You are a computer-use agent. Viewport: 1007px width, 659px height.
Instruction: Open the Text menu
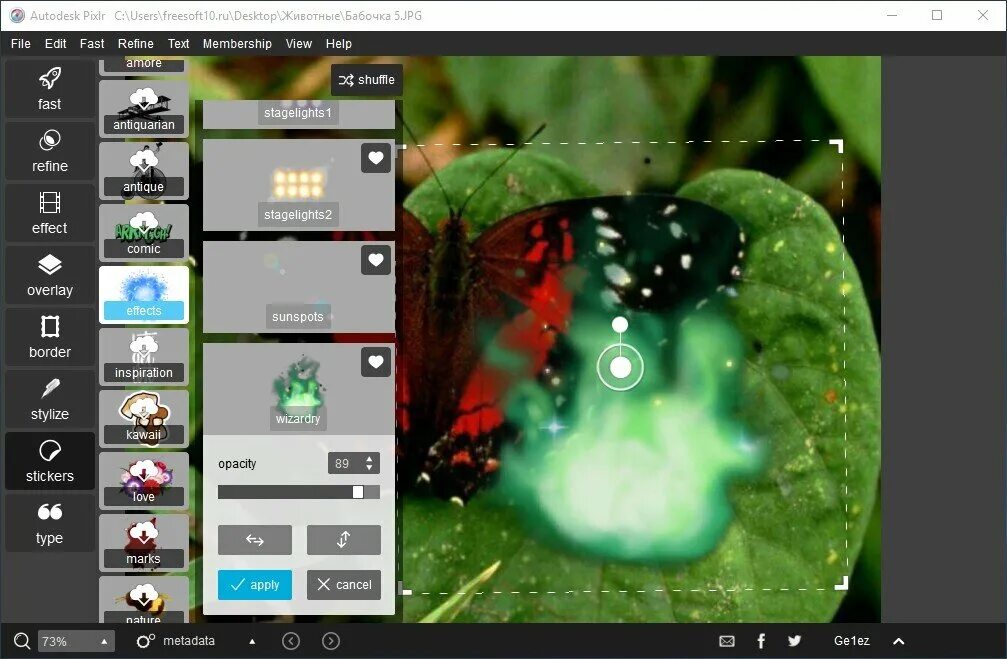[179, 44]
